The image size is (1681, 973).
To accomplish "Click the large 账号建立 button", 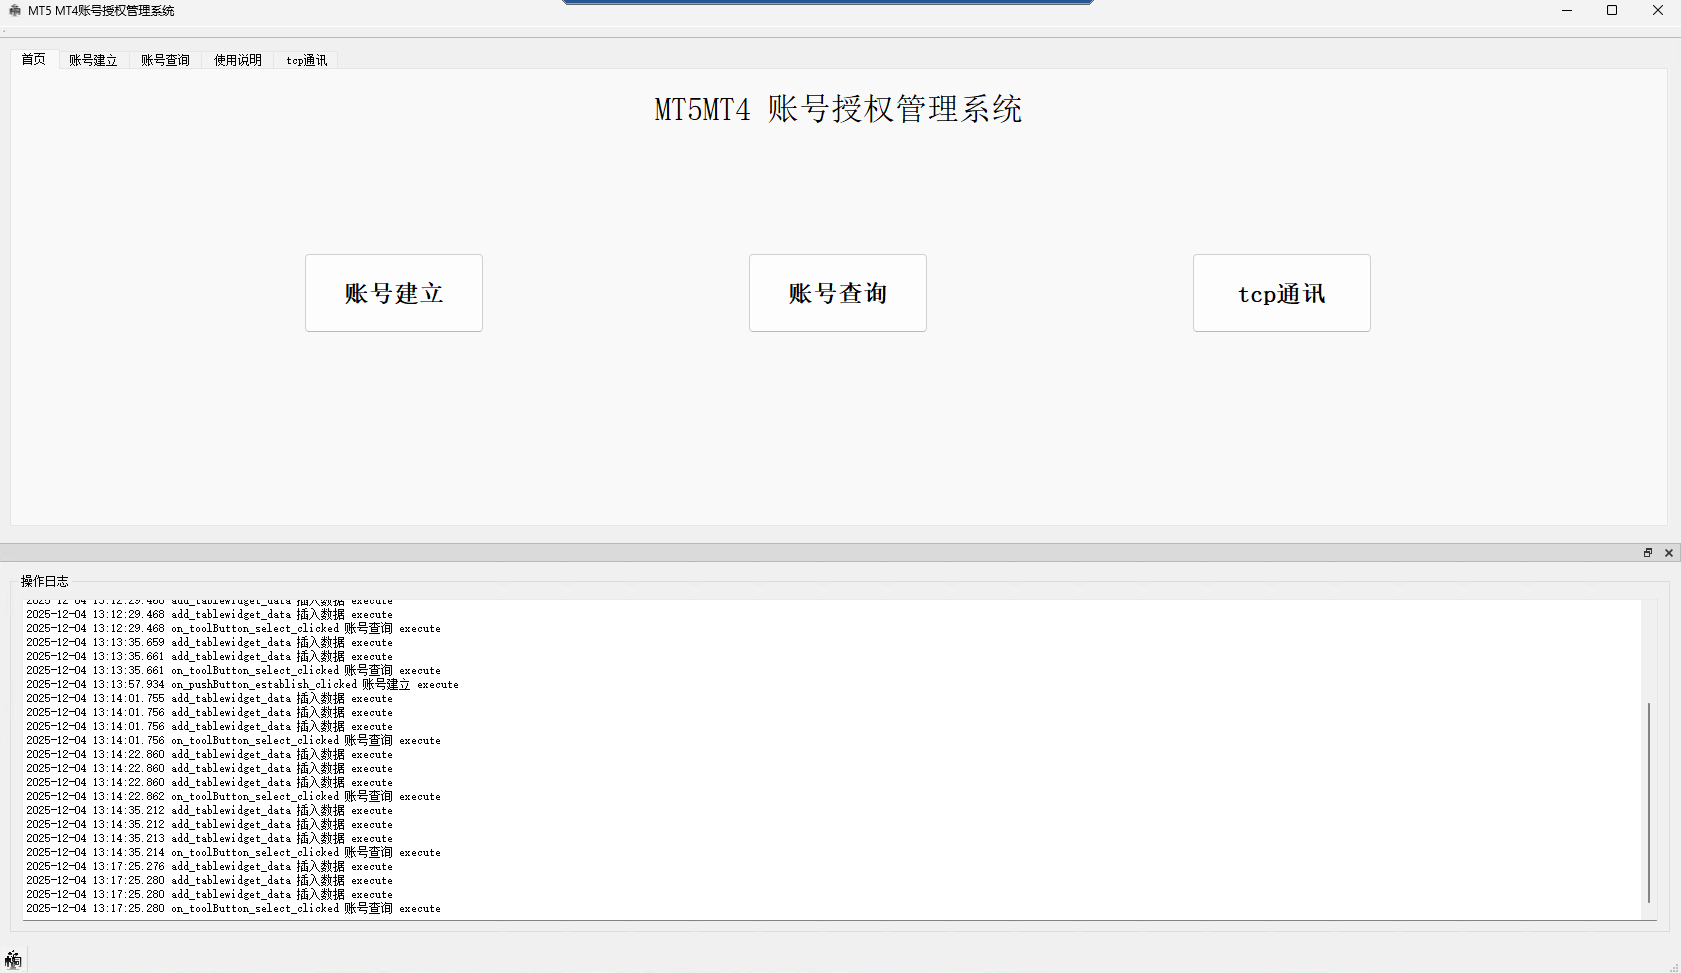I will [393, 293].
